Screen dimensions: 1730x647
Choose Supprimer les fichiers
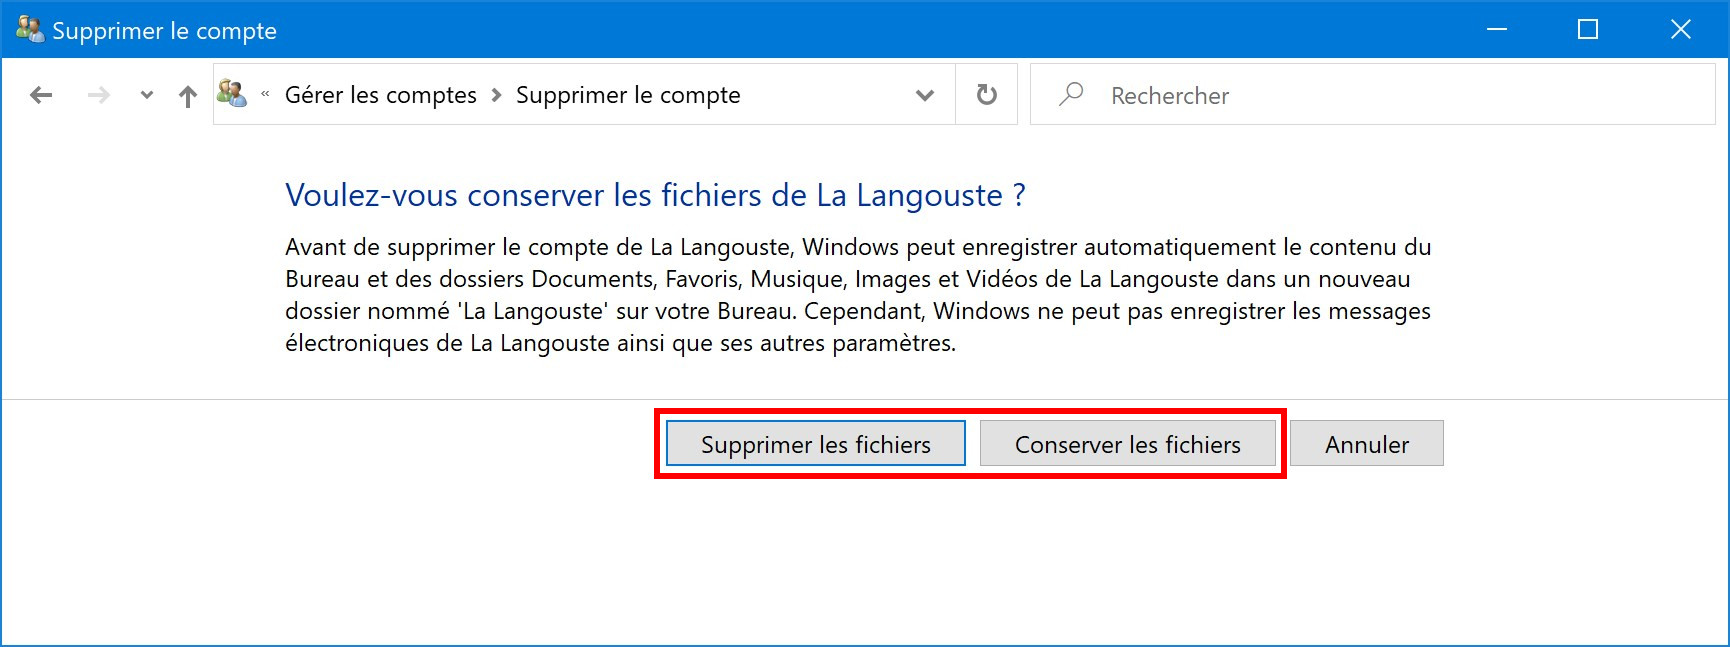tap(816, 443)
